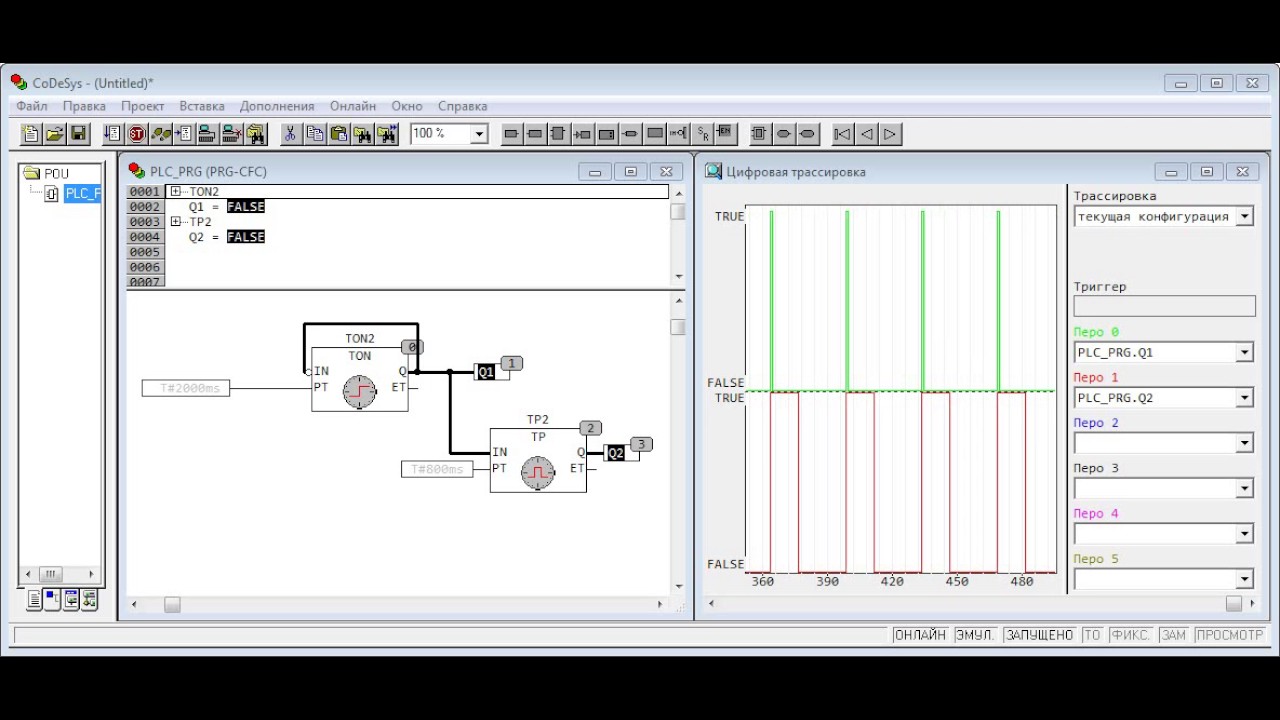Click Q1 = FALSE declaration line
1280x720 pixels.
(x=226, y=207)
